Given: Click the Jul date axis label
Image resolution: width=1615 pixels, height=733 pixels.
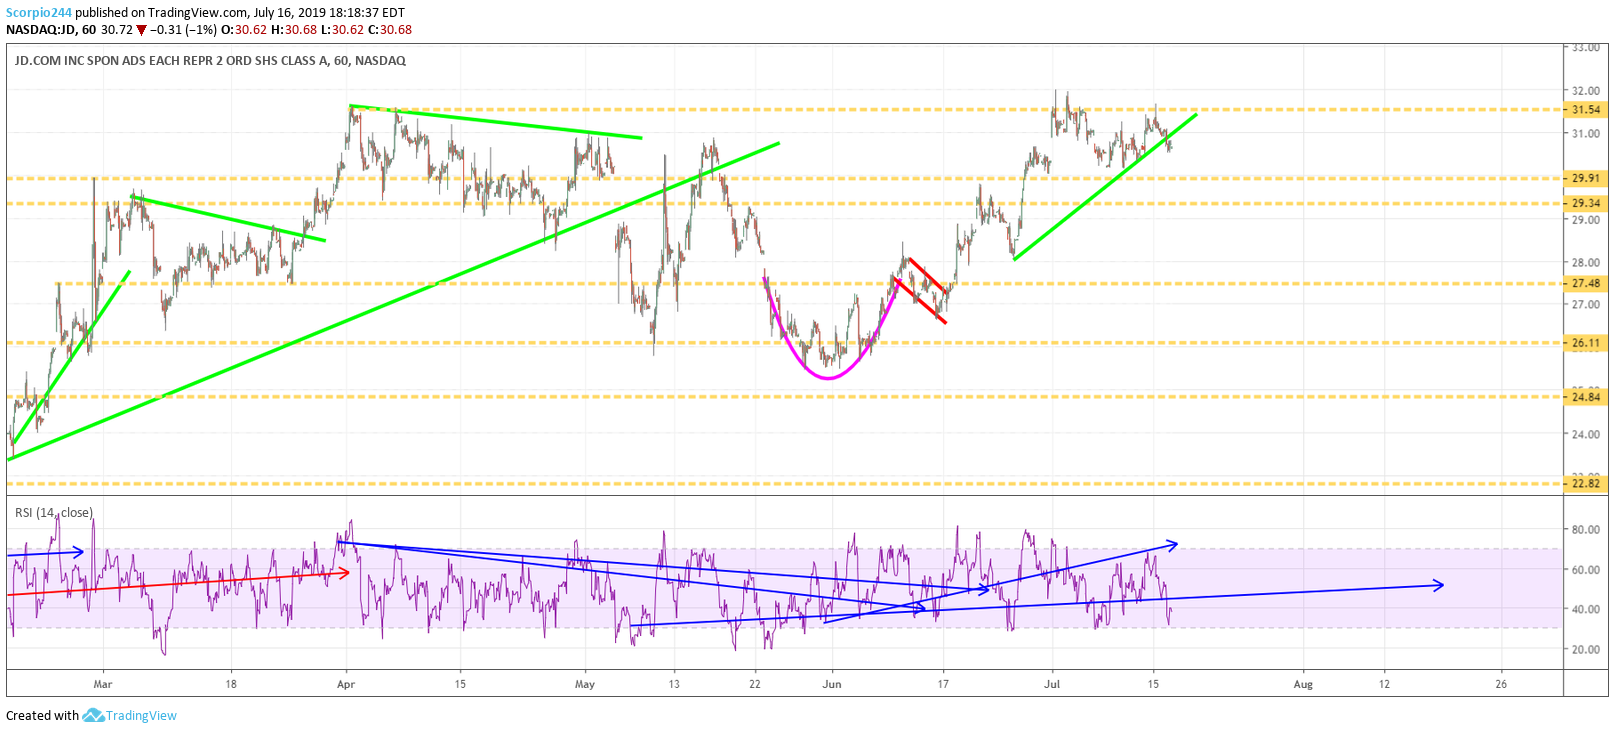Looking at the screenshot, I should click(x=1052, y=684).
